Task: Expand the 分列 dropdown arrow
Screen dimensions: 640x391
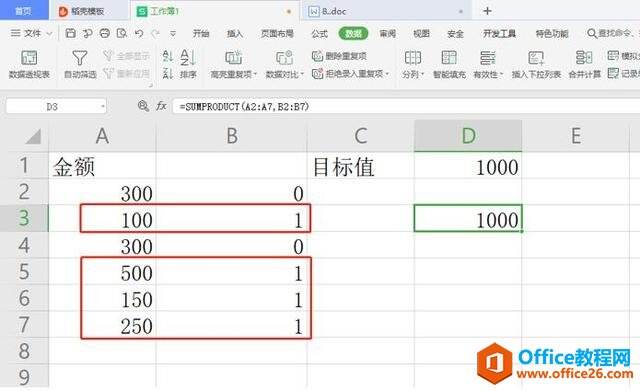Action: (x=423, y=74)
